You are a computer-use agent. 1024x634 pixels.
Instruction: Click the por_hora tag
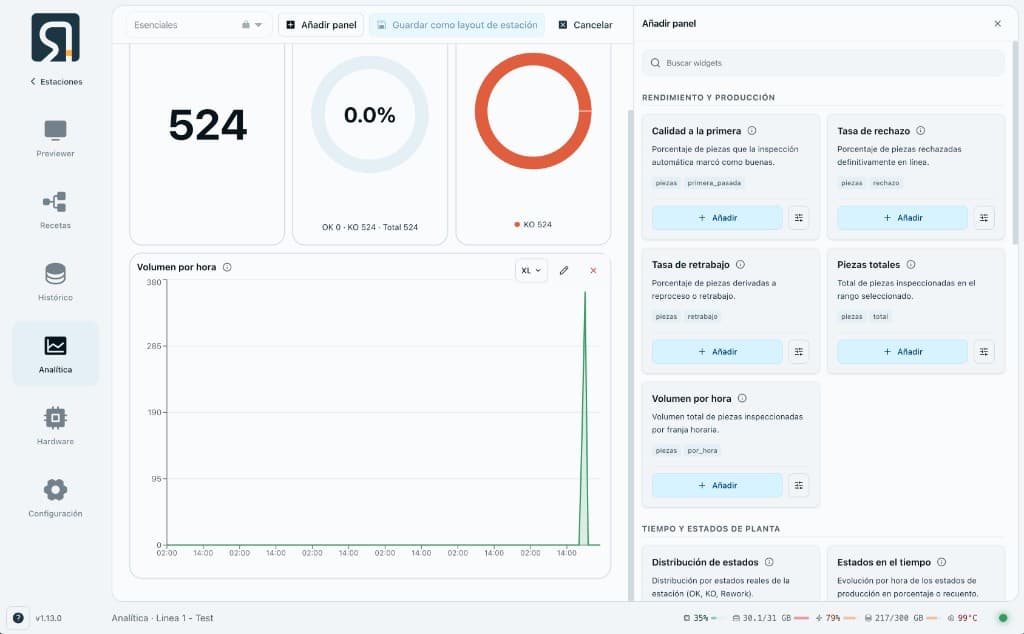click(x=702, y=451)
